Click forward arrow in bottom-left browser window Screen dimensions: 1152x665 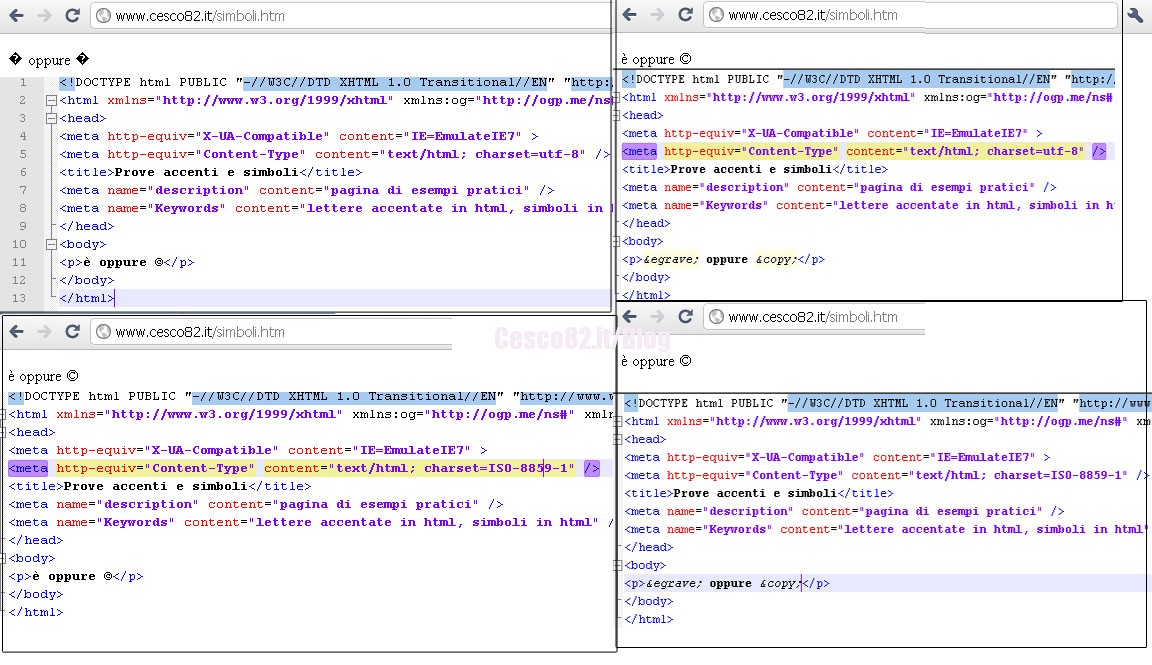point(44,331)
